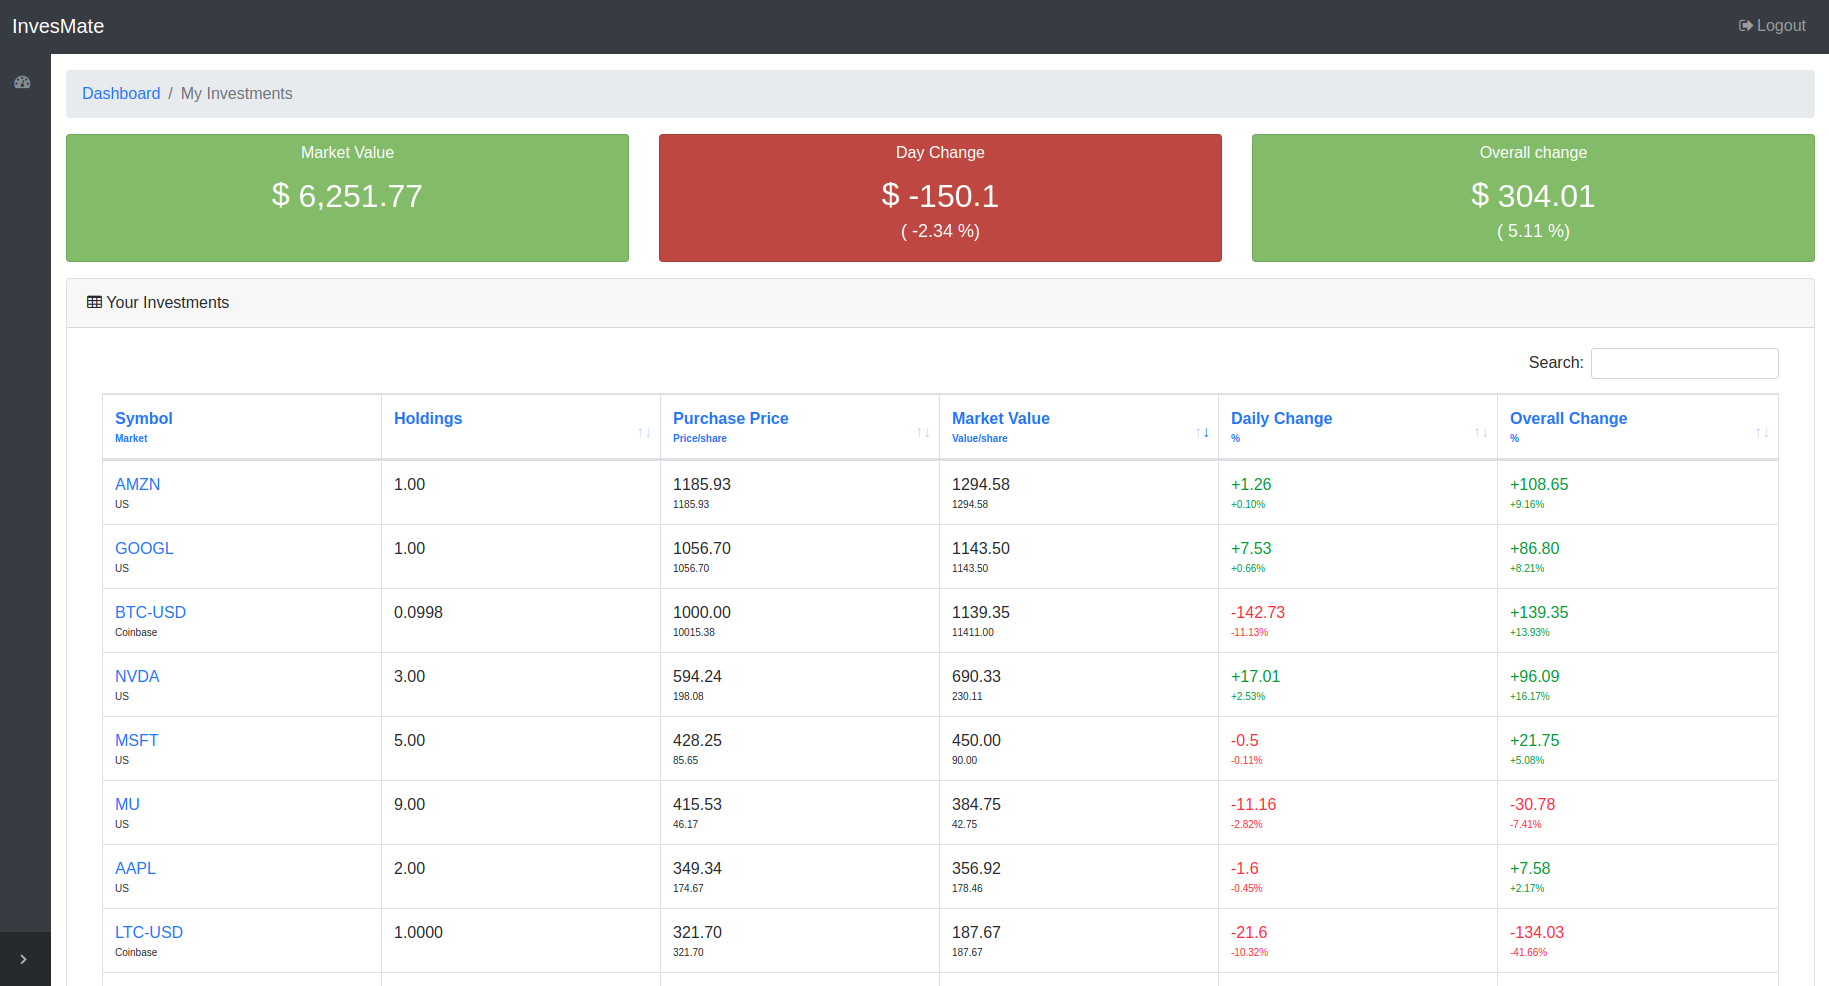Click the My Investments breadcrumb text
Viewport: 1829px width, 986px height.
[237, 93]
